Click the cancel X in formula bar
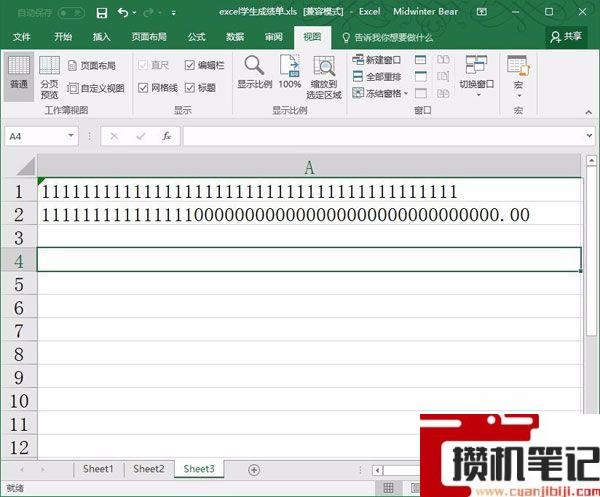The image size is (600, 497). coord(114,136)
